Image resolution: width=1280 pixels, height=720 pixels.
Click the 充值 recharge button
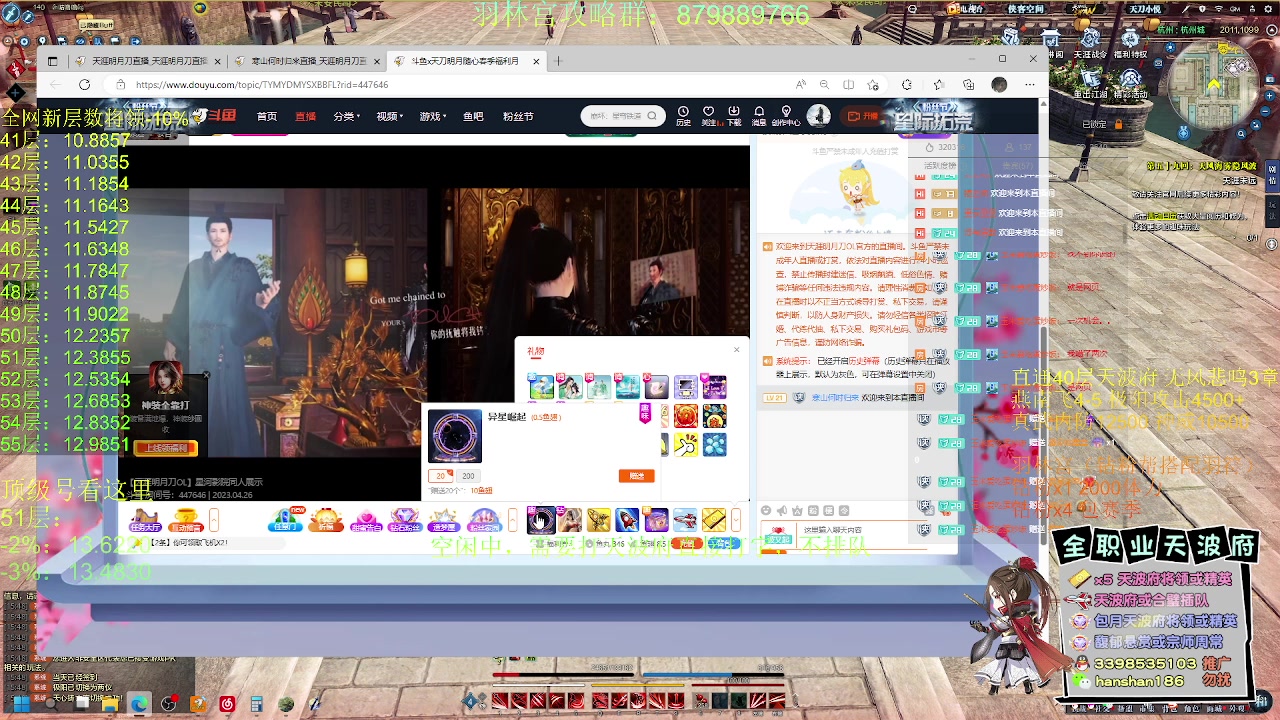(687, 543)
